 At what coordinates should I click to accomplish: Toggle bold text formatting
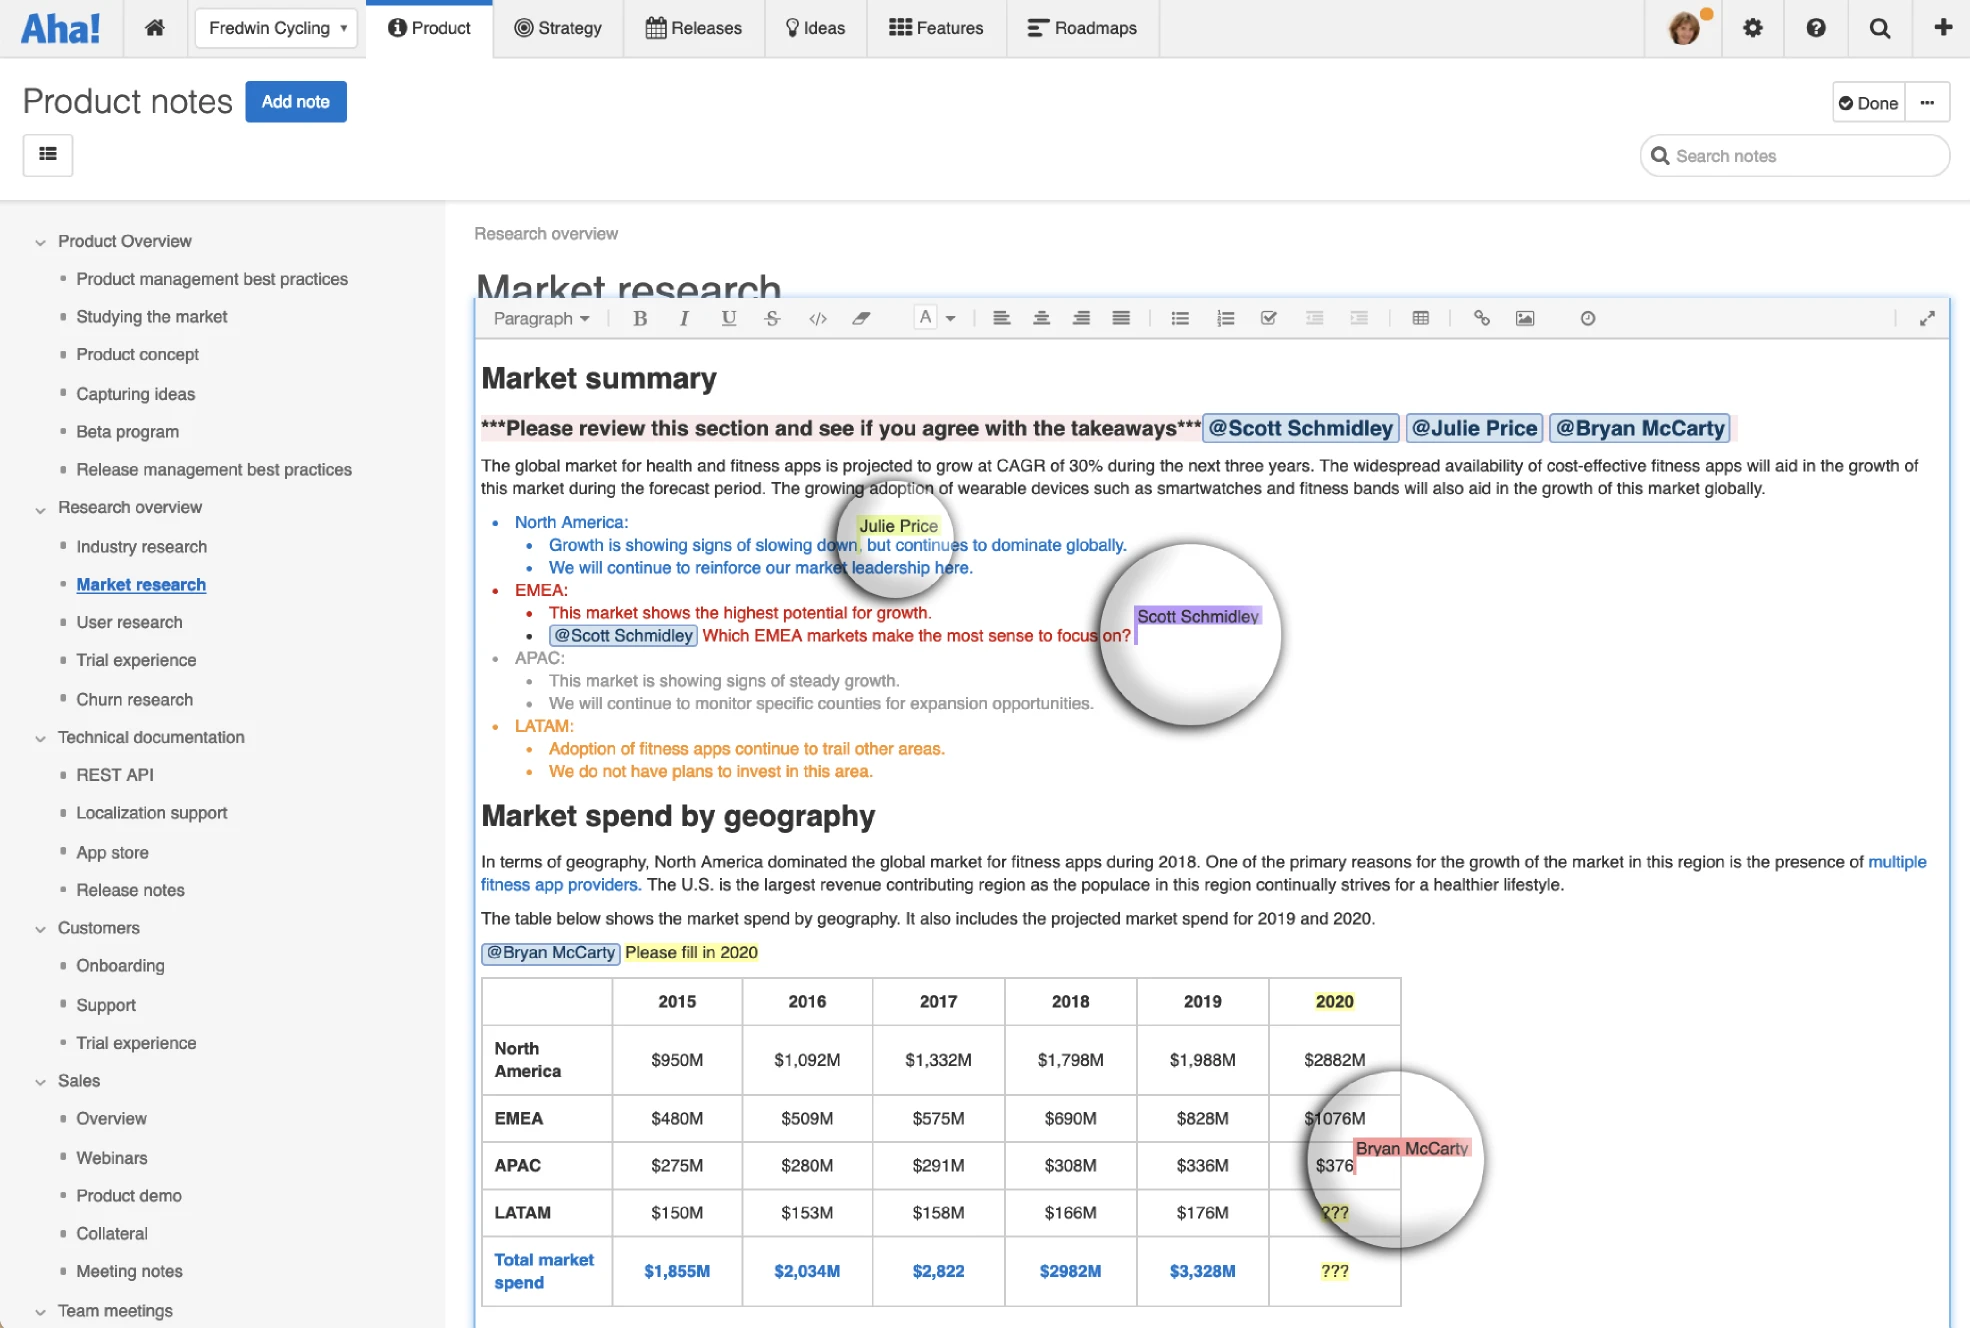[x=640, y=318]
